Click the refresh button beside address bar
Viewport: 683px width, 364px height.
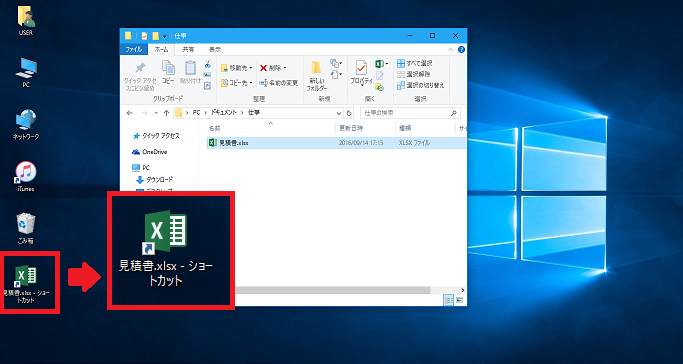[x=348, y=113]
